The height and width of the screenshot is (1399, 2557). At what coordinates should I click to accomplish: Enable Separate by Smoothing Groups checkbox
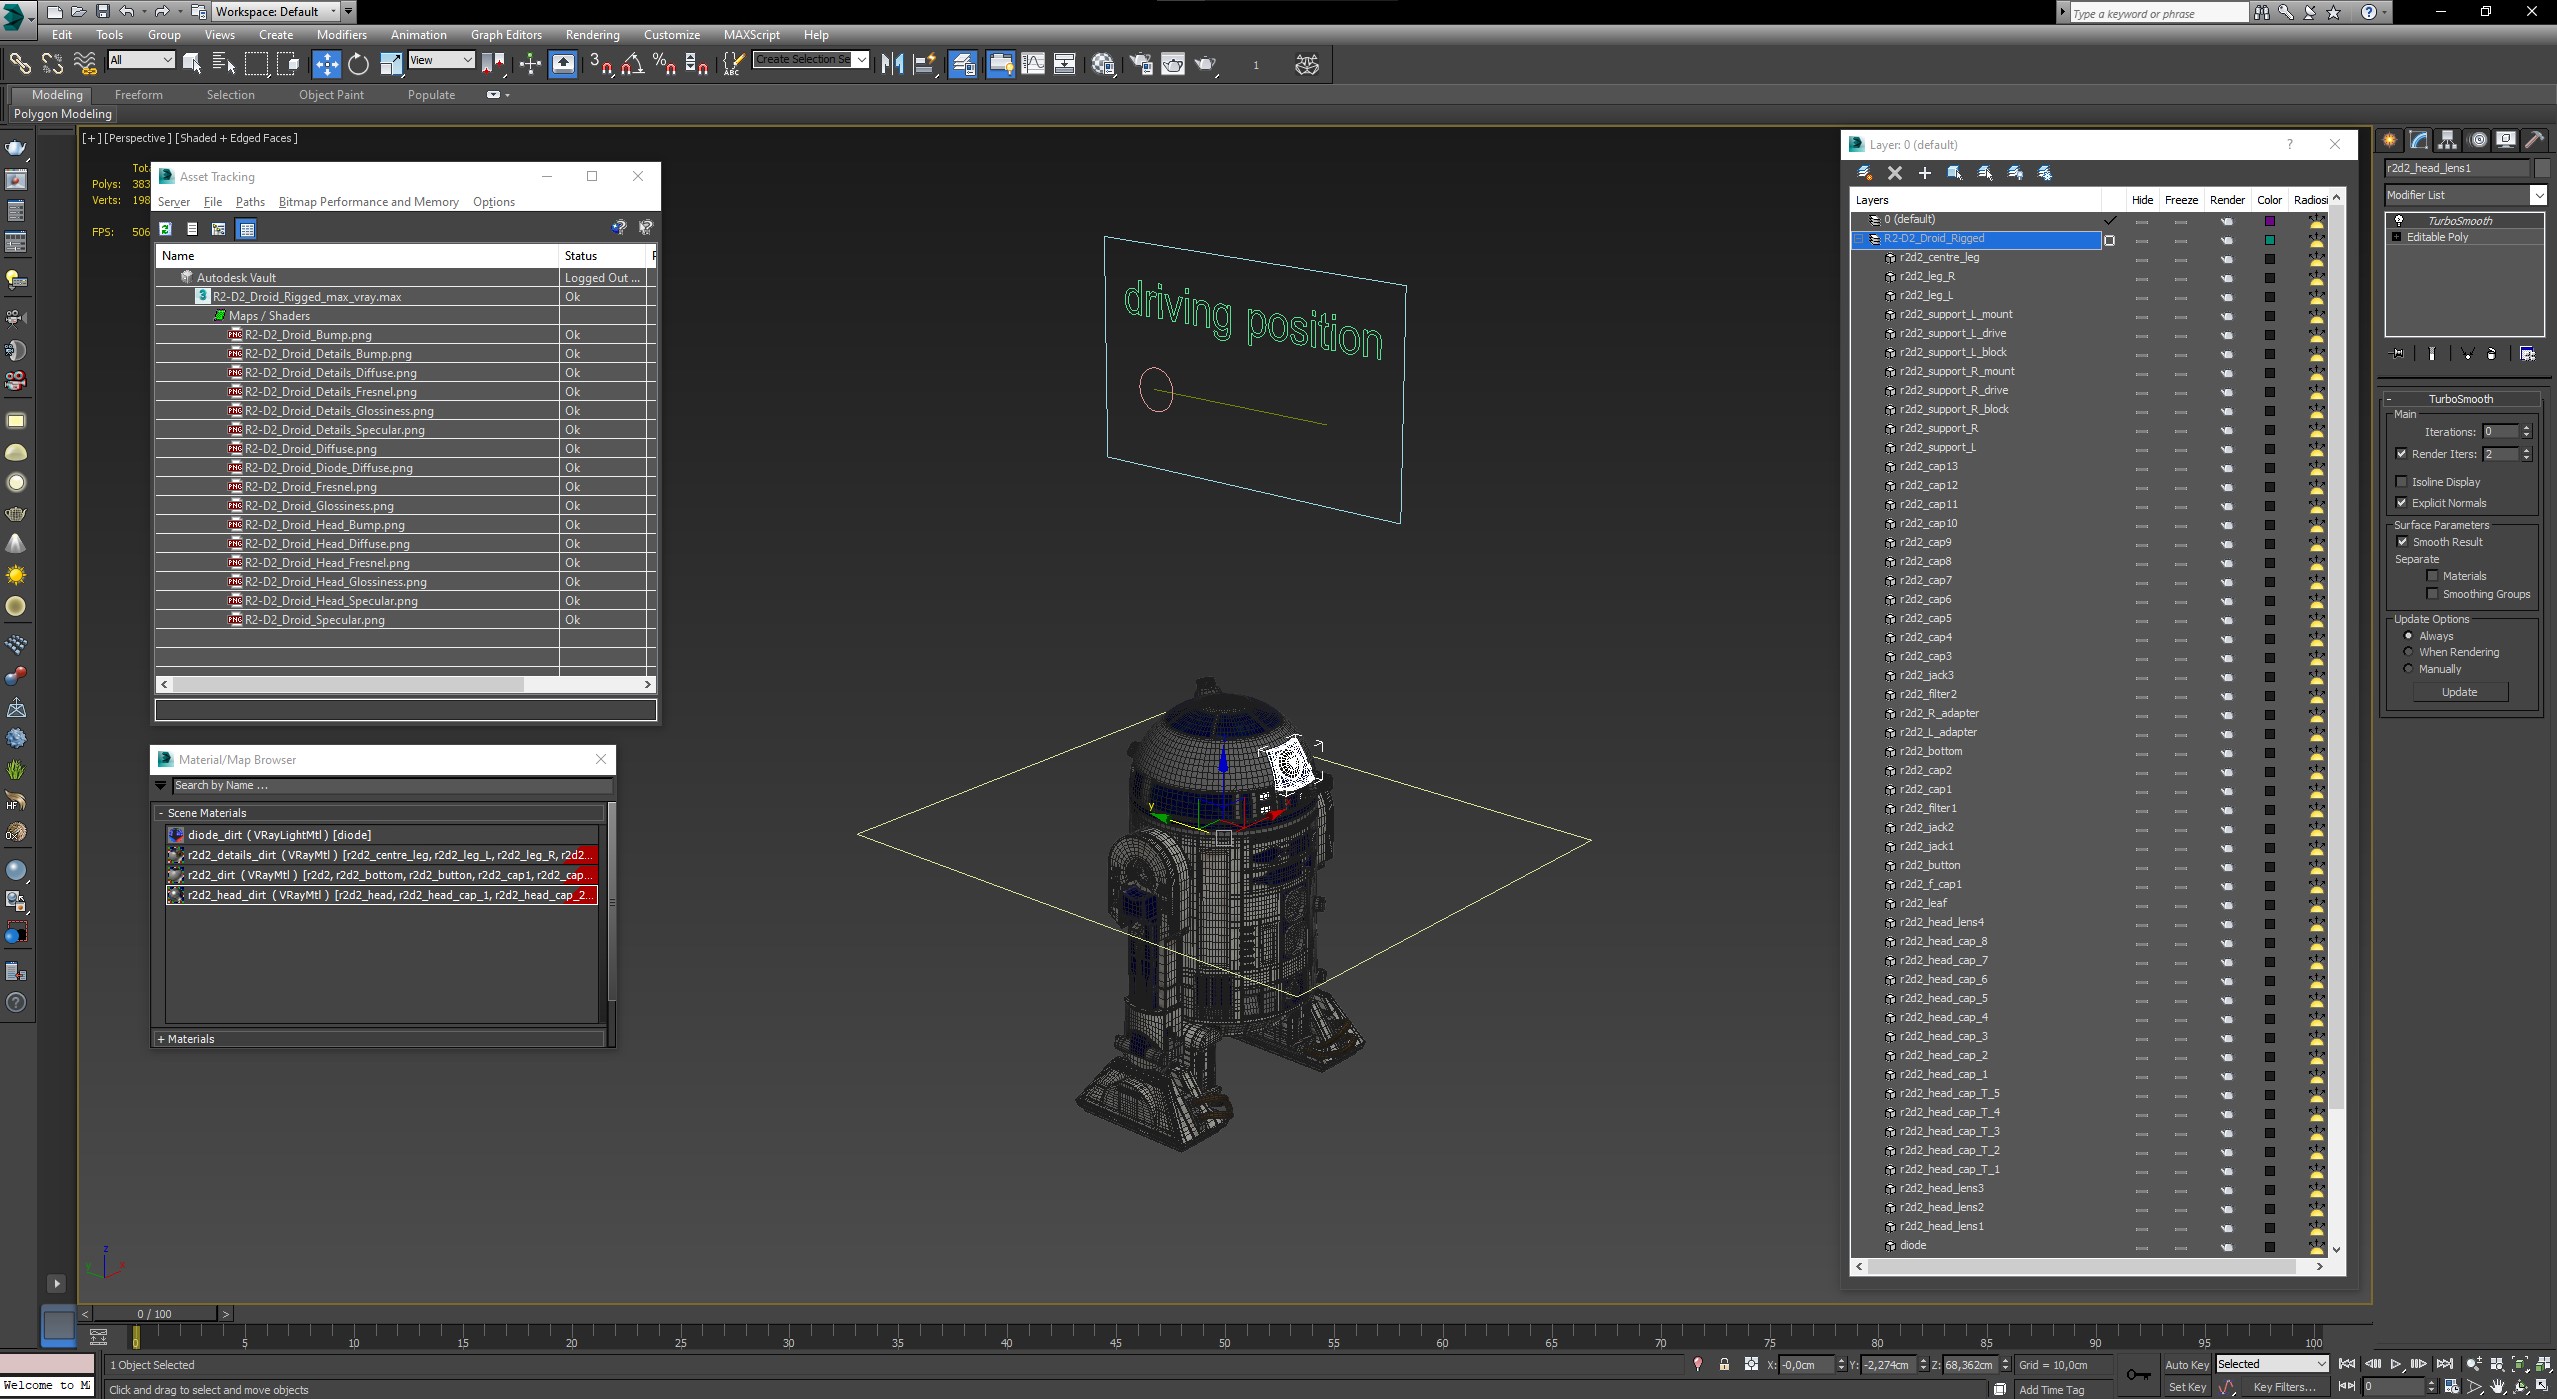[x=2433, y=594]
